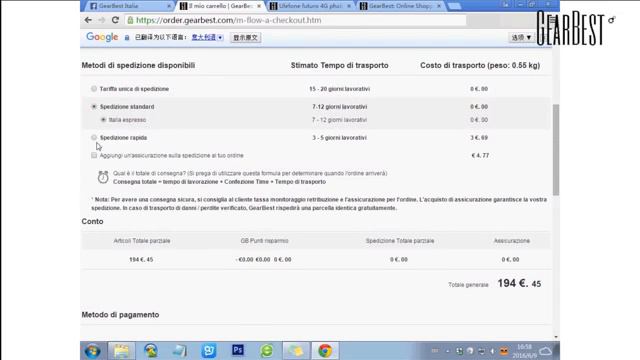Click the show original button in translate bar
Image resolution: width=640 pixels, height=360 pixels.
(x=245, y=38)
